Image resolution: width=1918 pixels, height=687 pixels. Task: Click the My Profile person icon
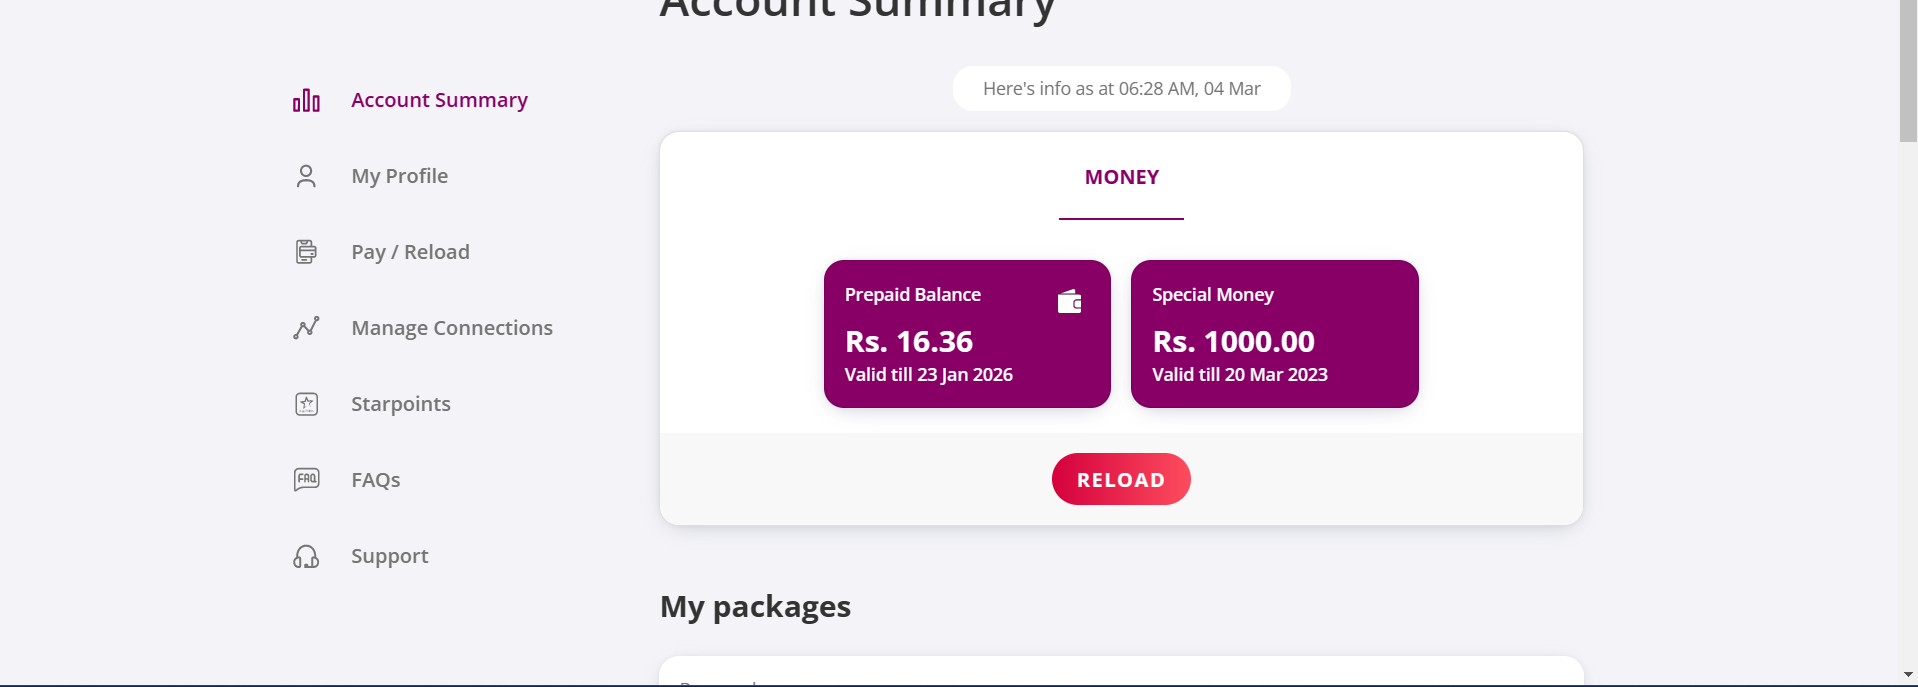pos(306,176)
